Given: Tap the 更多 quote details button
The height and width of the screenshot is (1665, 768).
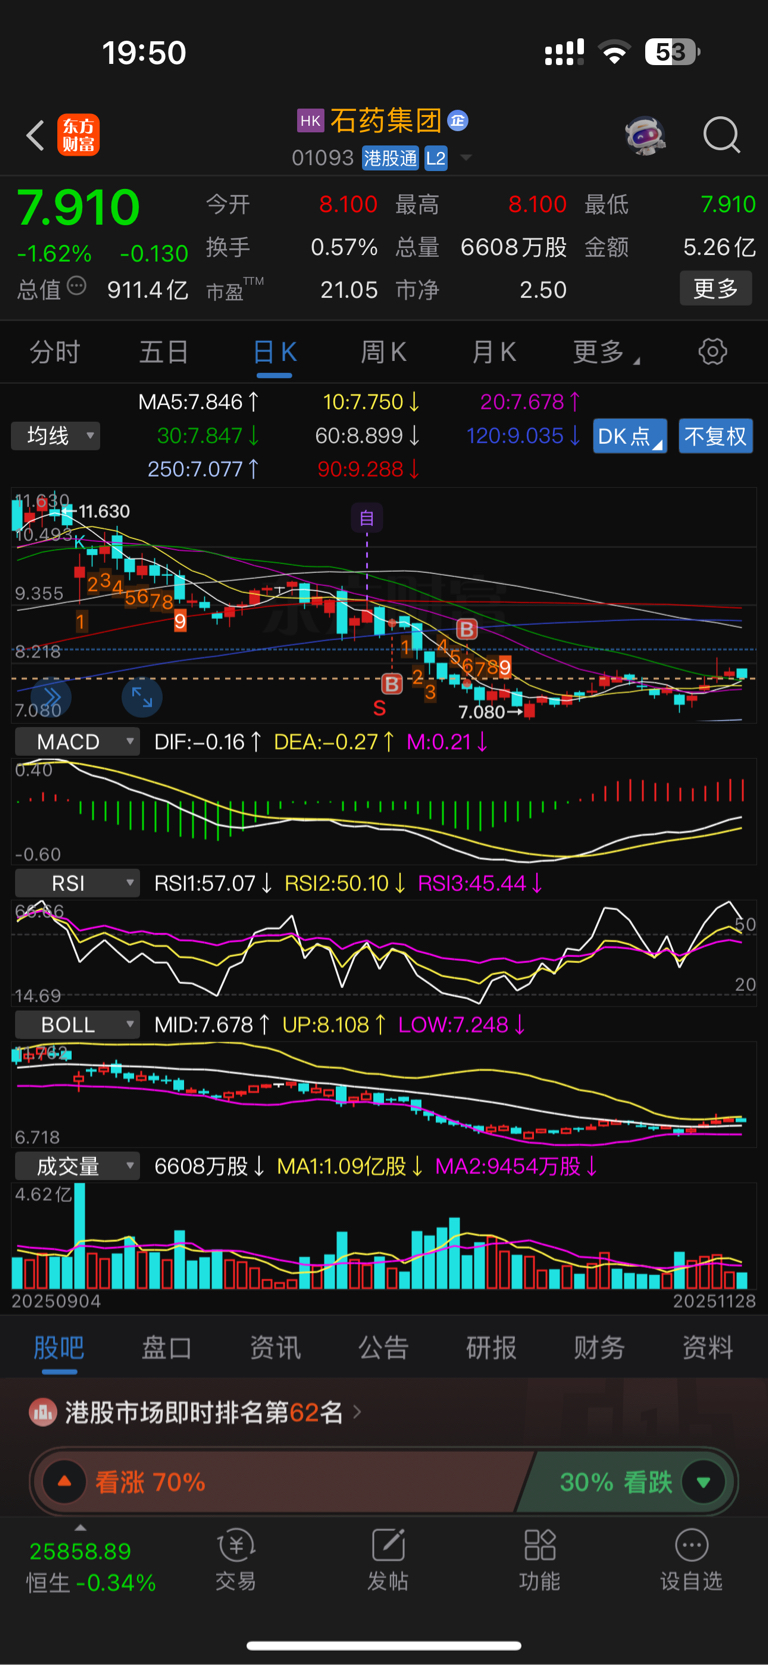Looking at the screenshot, I should (716, 289).
